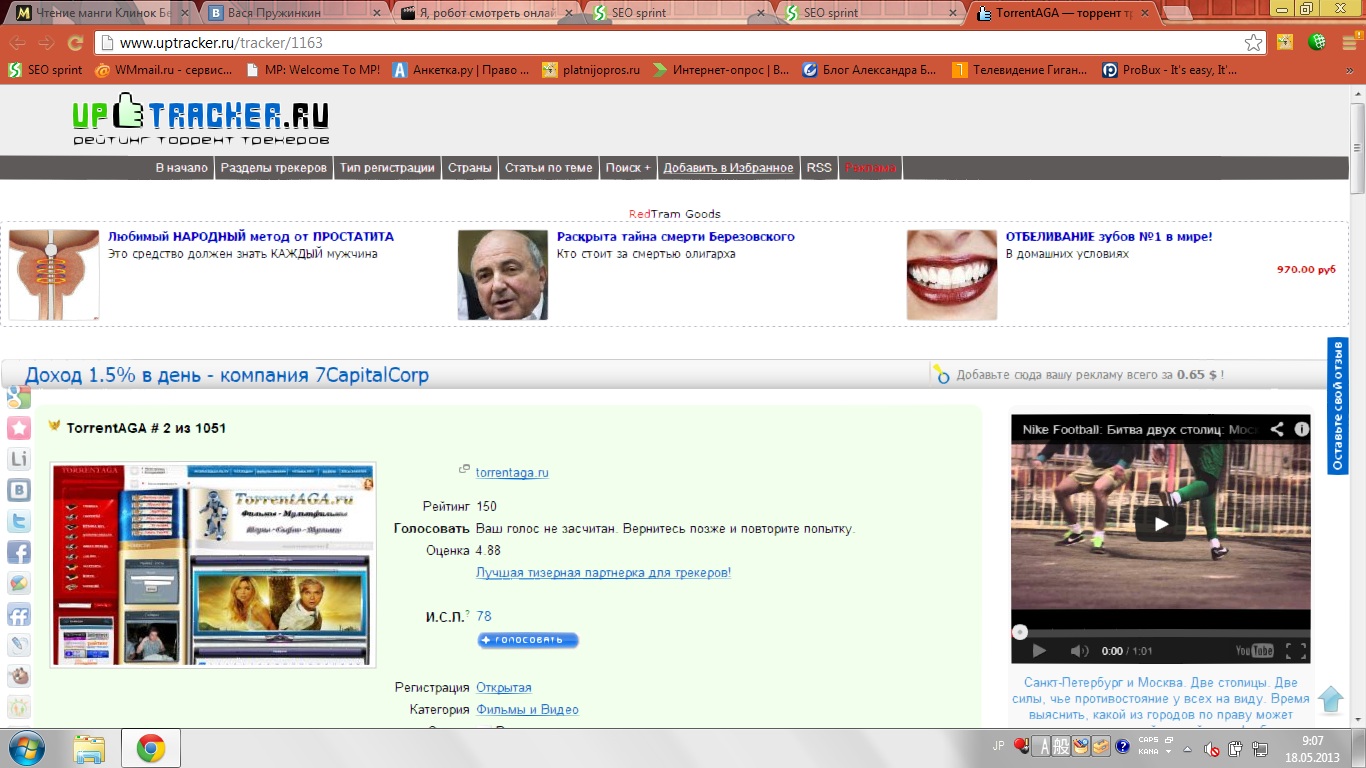
Task: Click the Google share icon in sidebar
Action: pos(19,397)
